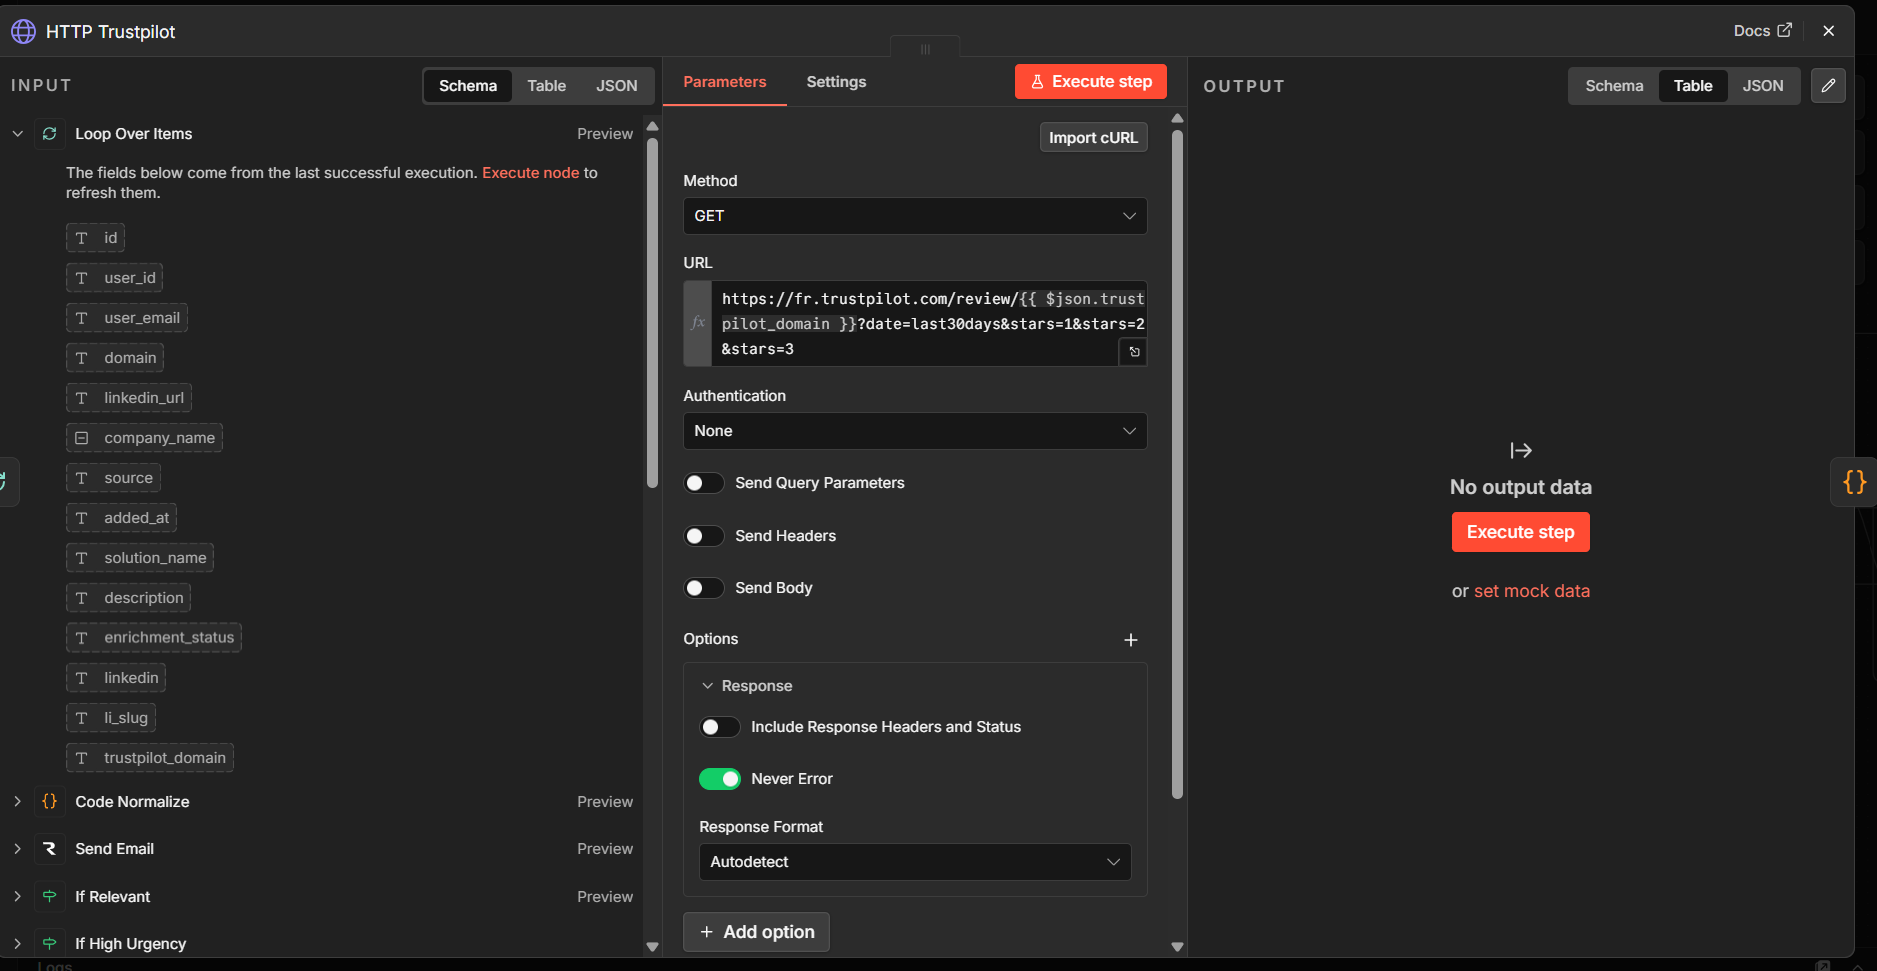Open the Method GET dropdown
This screenshot has width=1877, height=971.
915,216
